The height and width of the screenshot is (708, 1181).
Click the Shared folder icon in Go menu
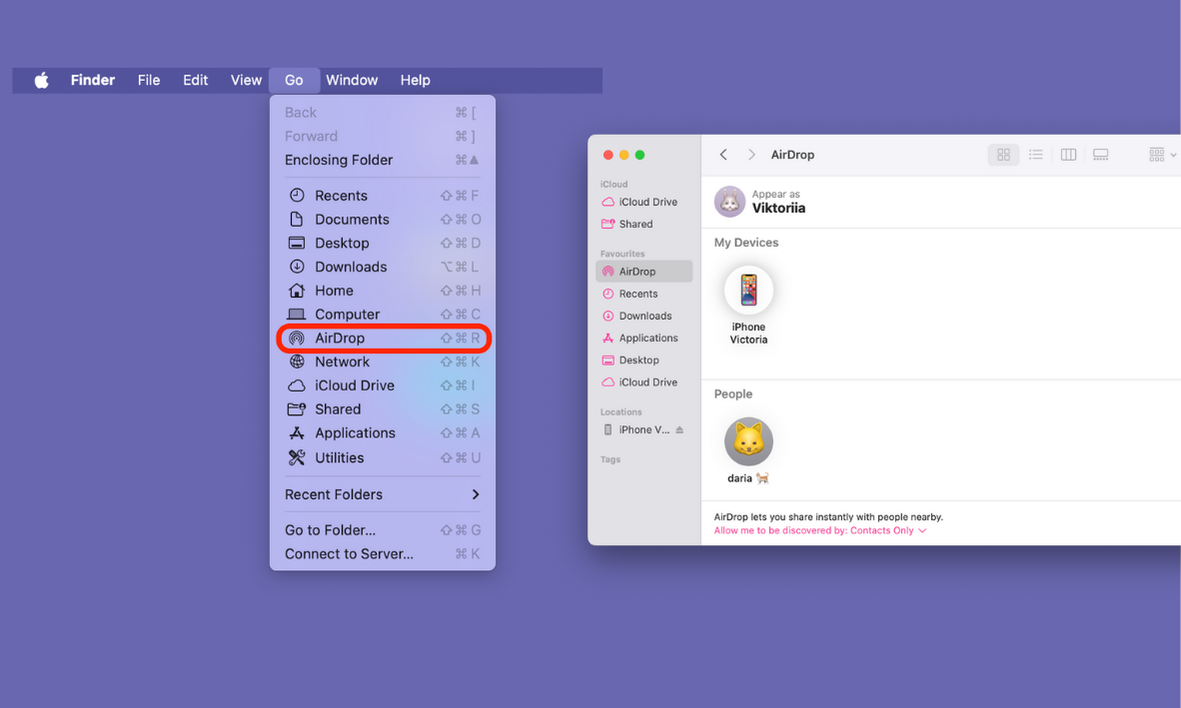[x=297, y=409]
